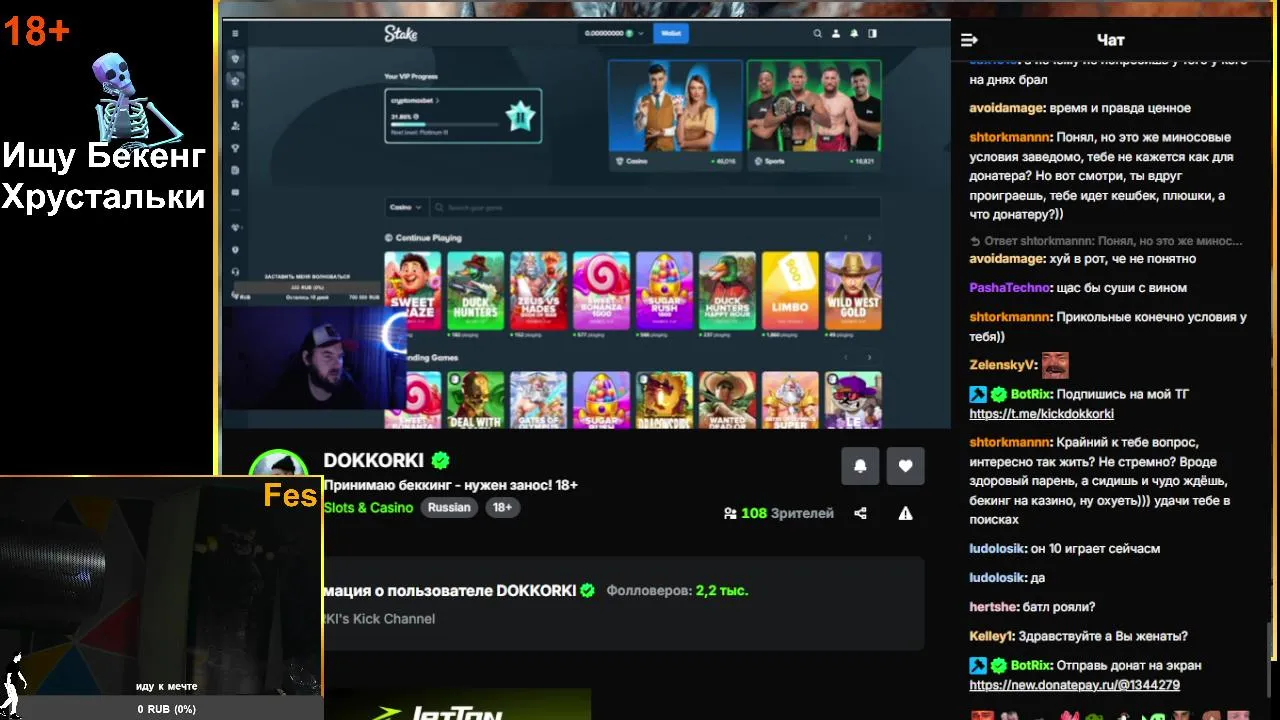Viewport: 1280px width, 720px height.
Task: Open the Limbo game tile
Action: (x=790, y=290)
